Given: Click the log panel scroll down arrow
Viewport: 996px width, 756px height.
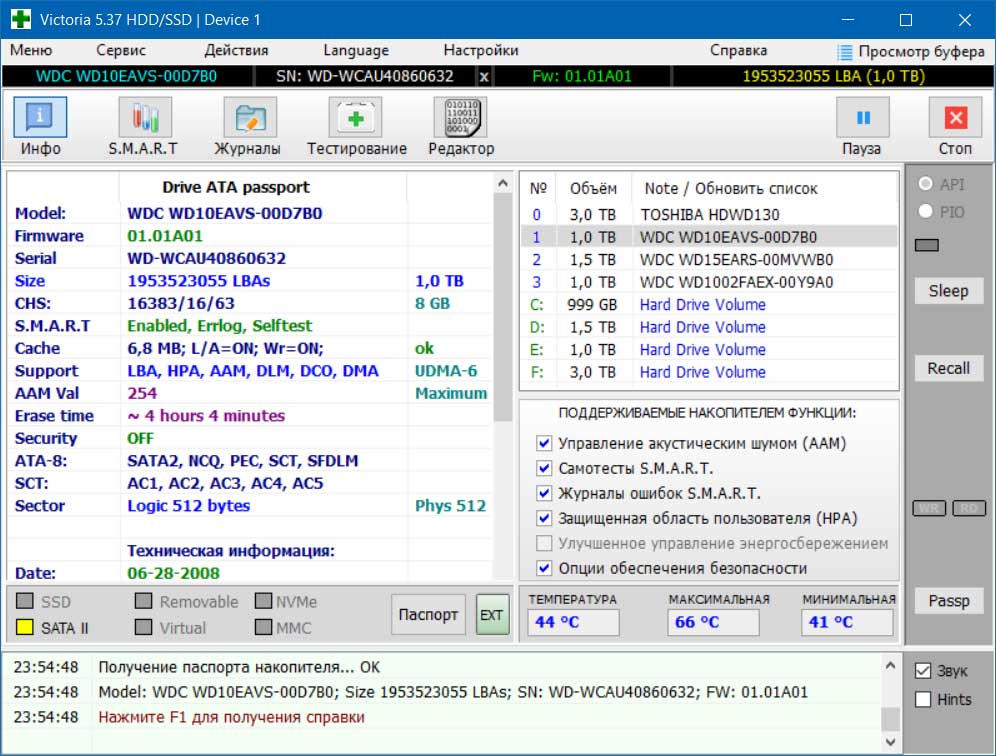Looking at the screenshot, I should [x=891, y=741].
